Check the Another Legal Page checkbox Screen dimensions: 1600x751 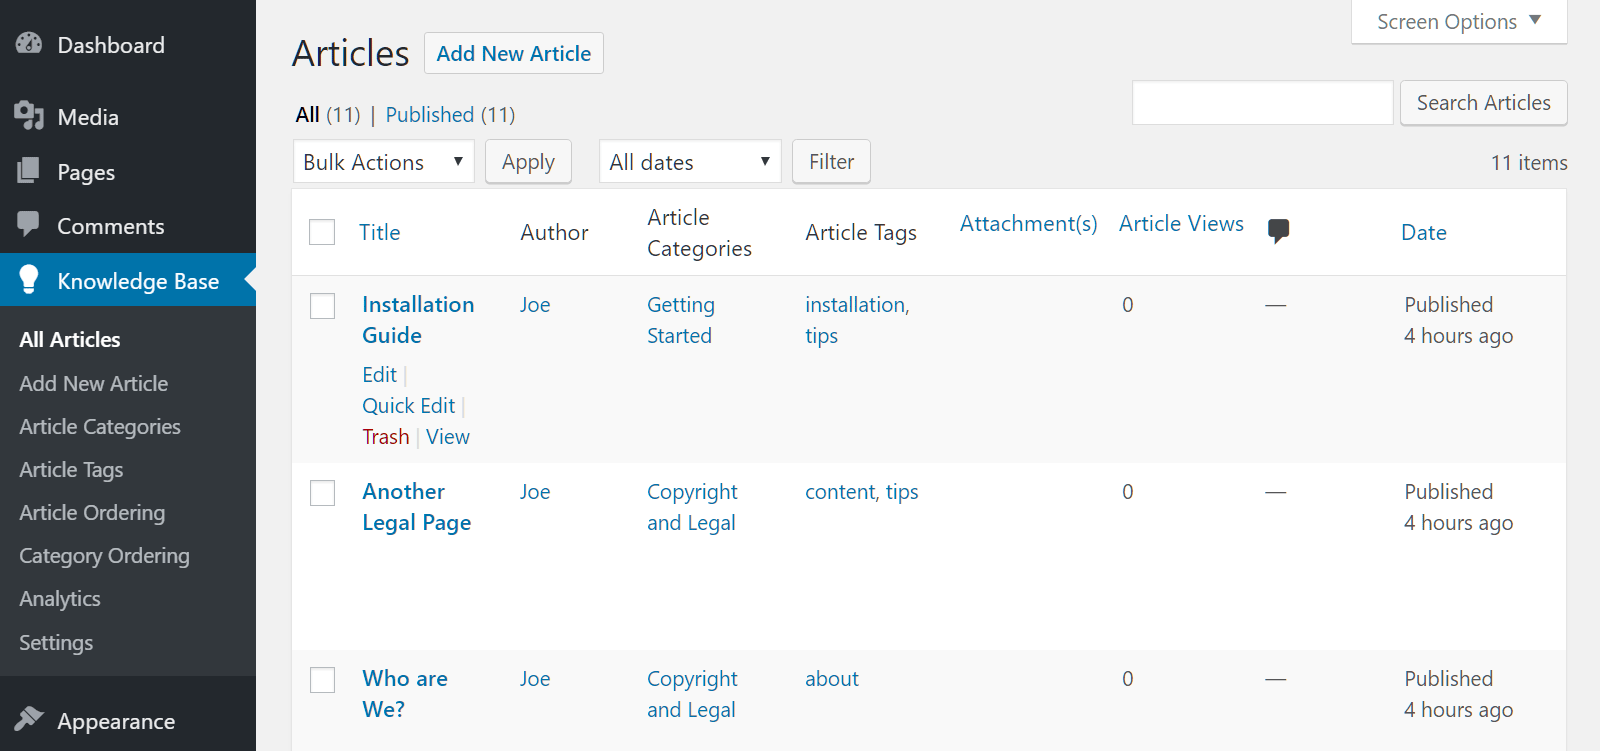coord(322,493)
